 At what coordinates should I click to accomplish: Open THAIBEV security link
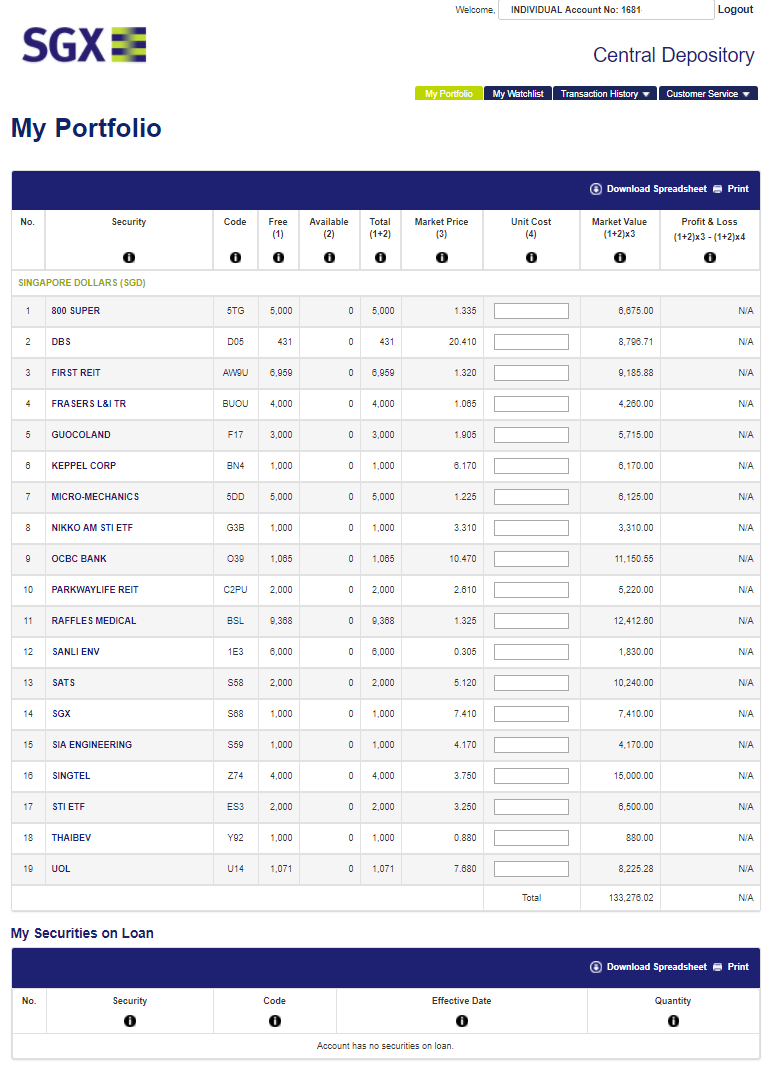71,838
